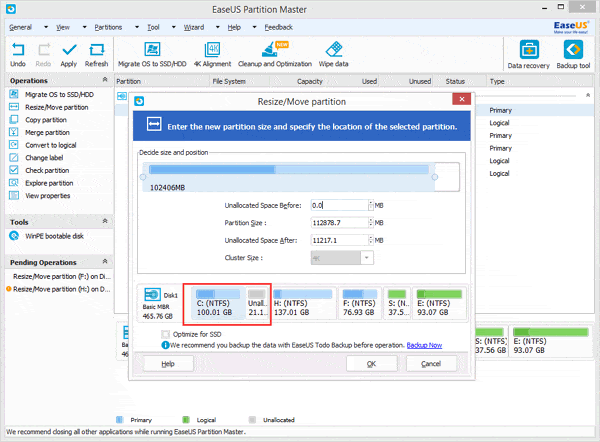
Task: Select pending Resize/Move partition (H:) entry
Action: pyautogui.click(x=61, y=289)
